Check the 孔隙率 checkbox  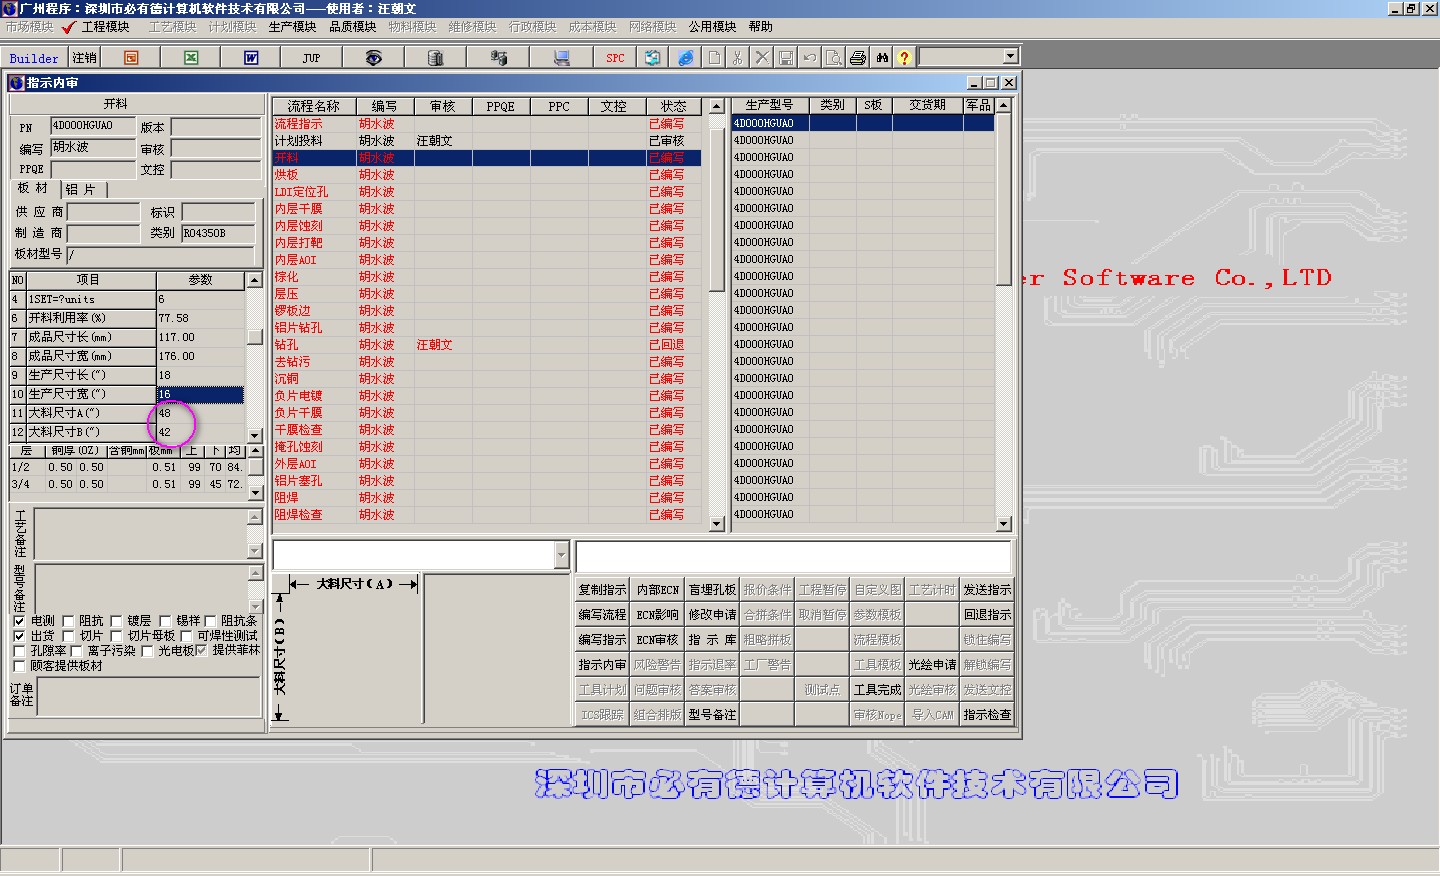[19, 651]
